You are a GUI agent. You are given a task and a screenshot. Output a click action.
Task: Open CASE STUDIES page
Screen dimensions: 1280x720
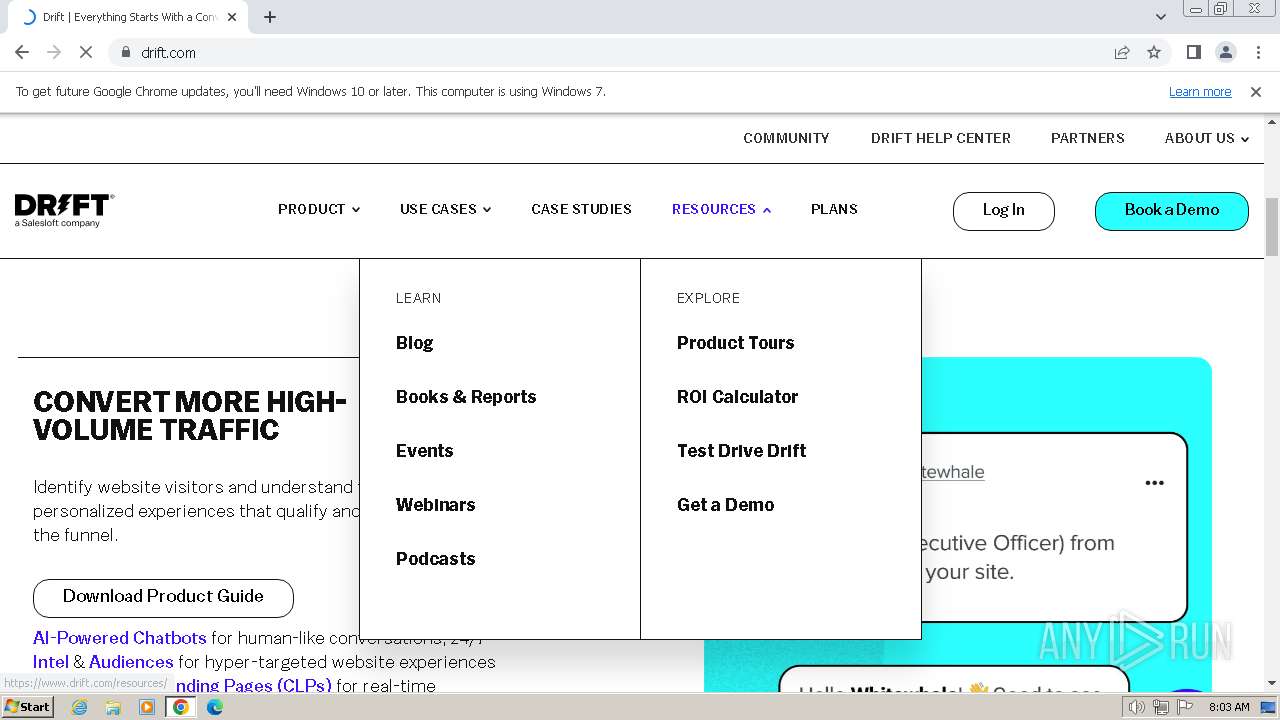581,209
